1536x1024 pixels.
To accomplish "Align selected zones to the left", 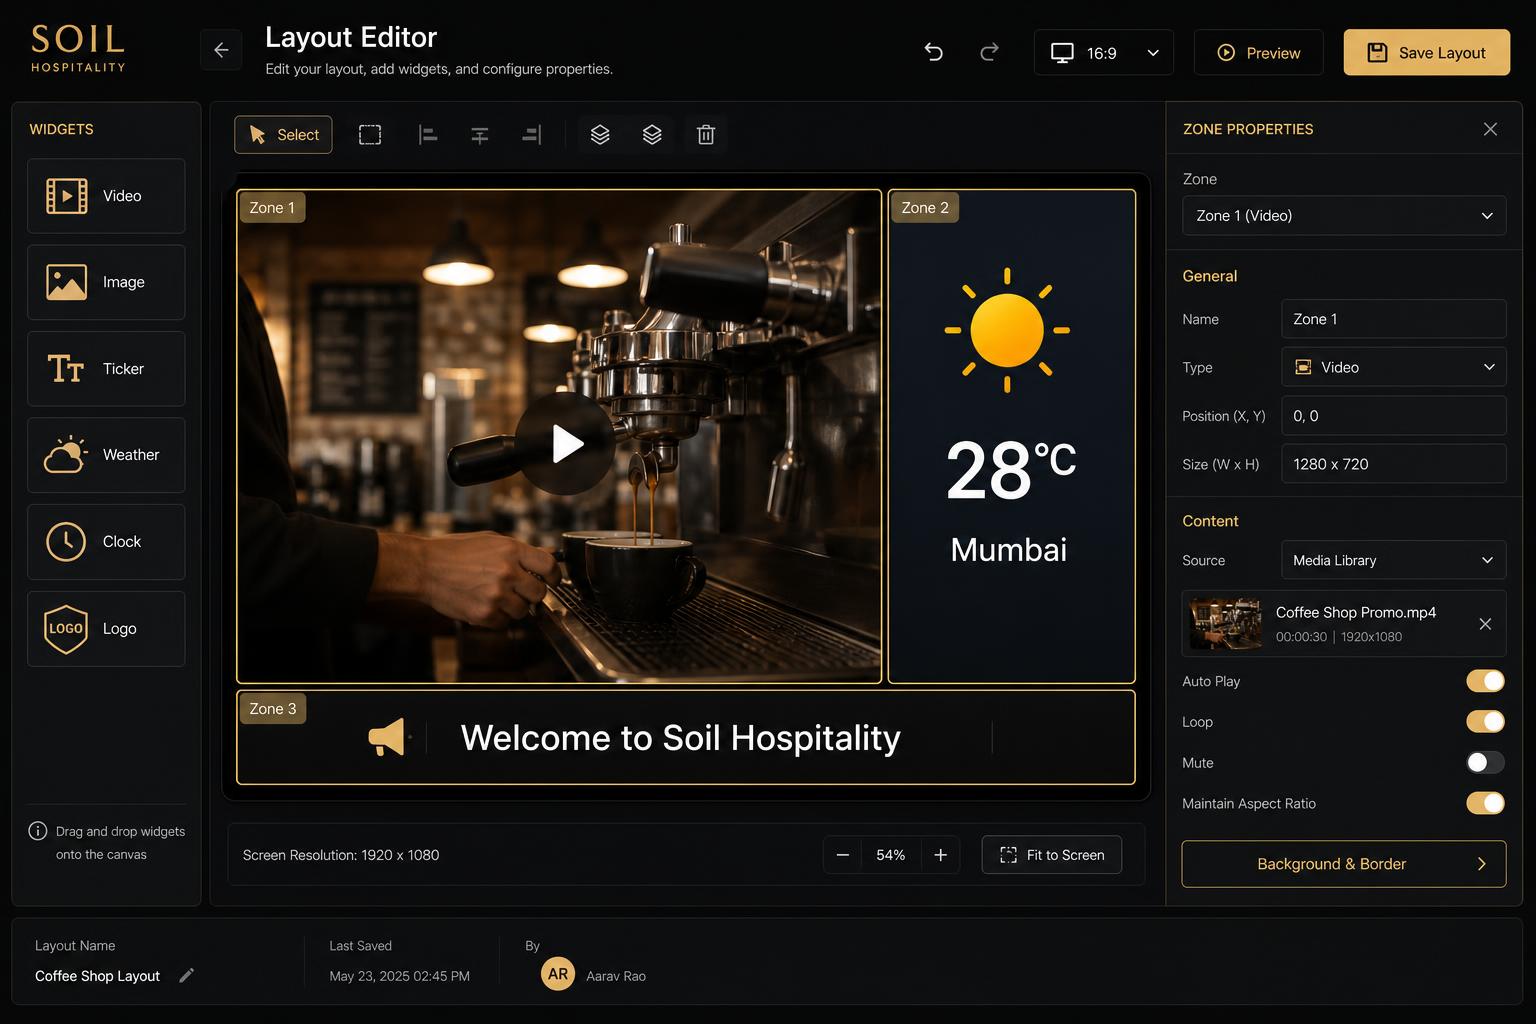I will click(428, 135).
